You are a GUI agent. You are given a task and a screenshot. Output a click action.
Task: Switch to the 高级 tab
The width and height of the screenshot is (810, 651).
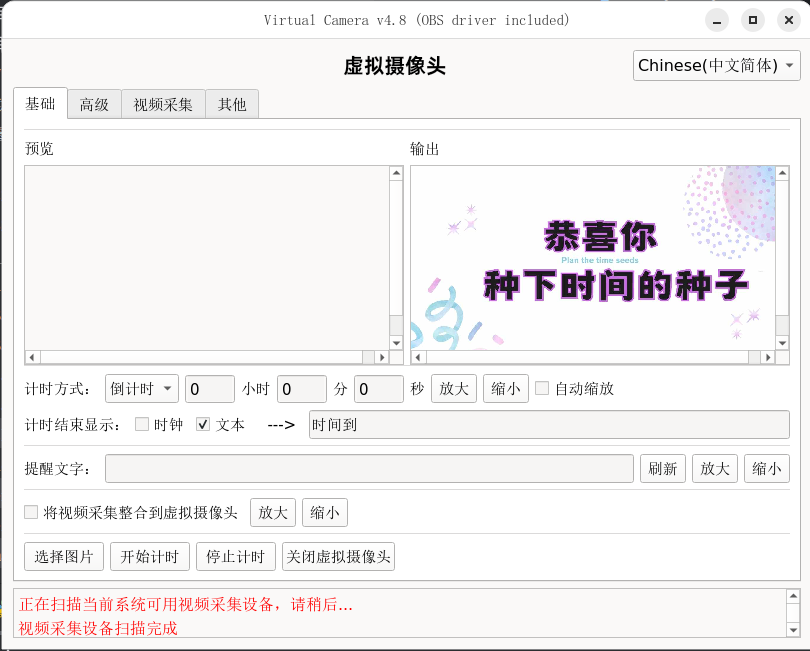(x=94, y=104)
